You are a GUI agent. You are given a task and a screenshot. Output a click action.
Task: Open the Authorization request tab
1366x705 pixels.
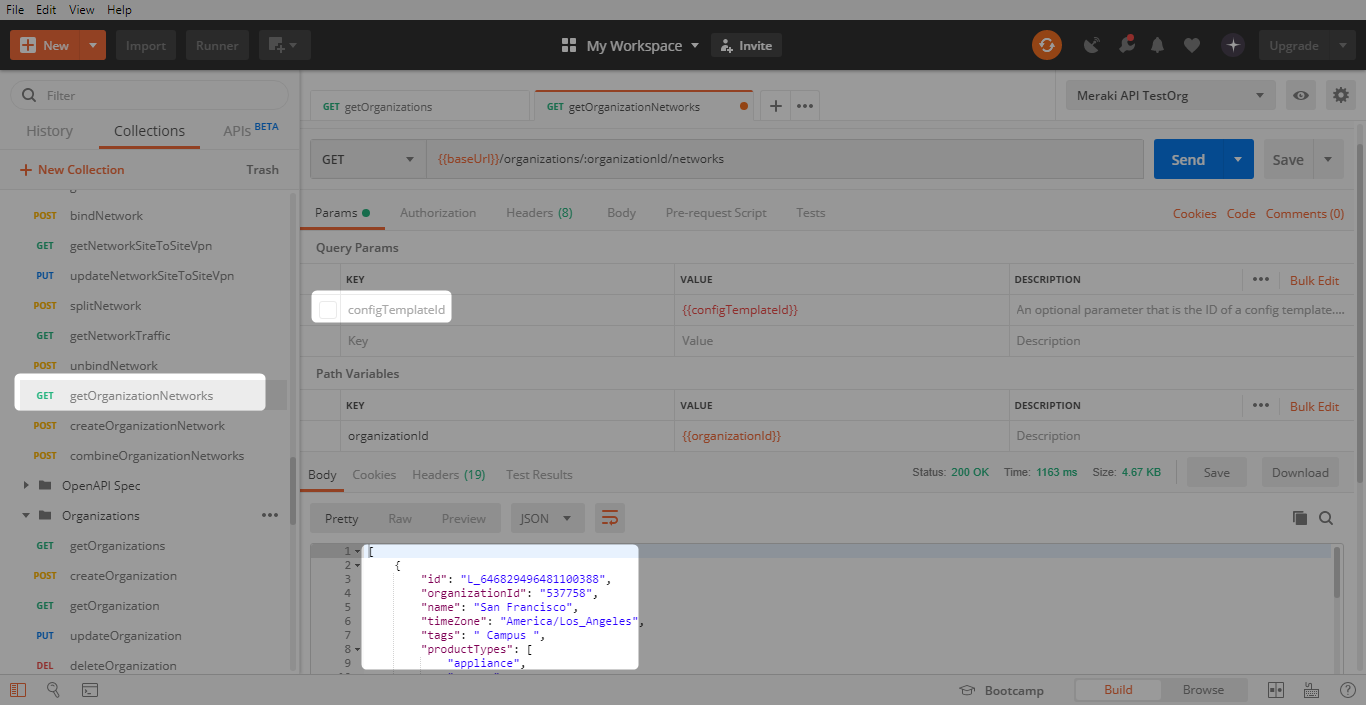pyautogui.click(x=438, y=212)
